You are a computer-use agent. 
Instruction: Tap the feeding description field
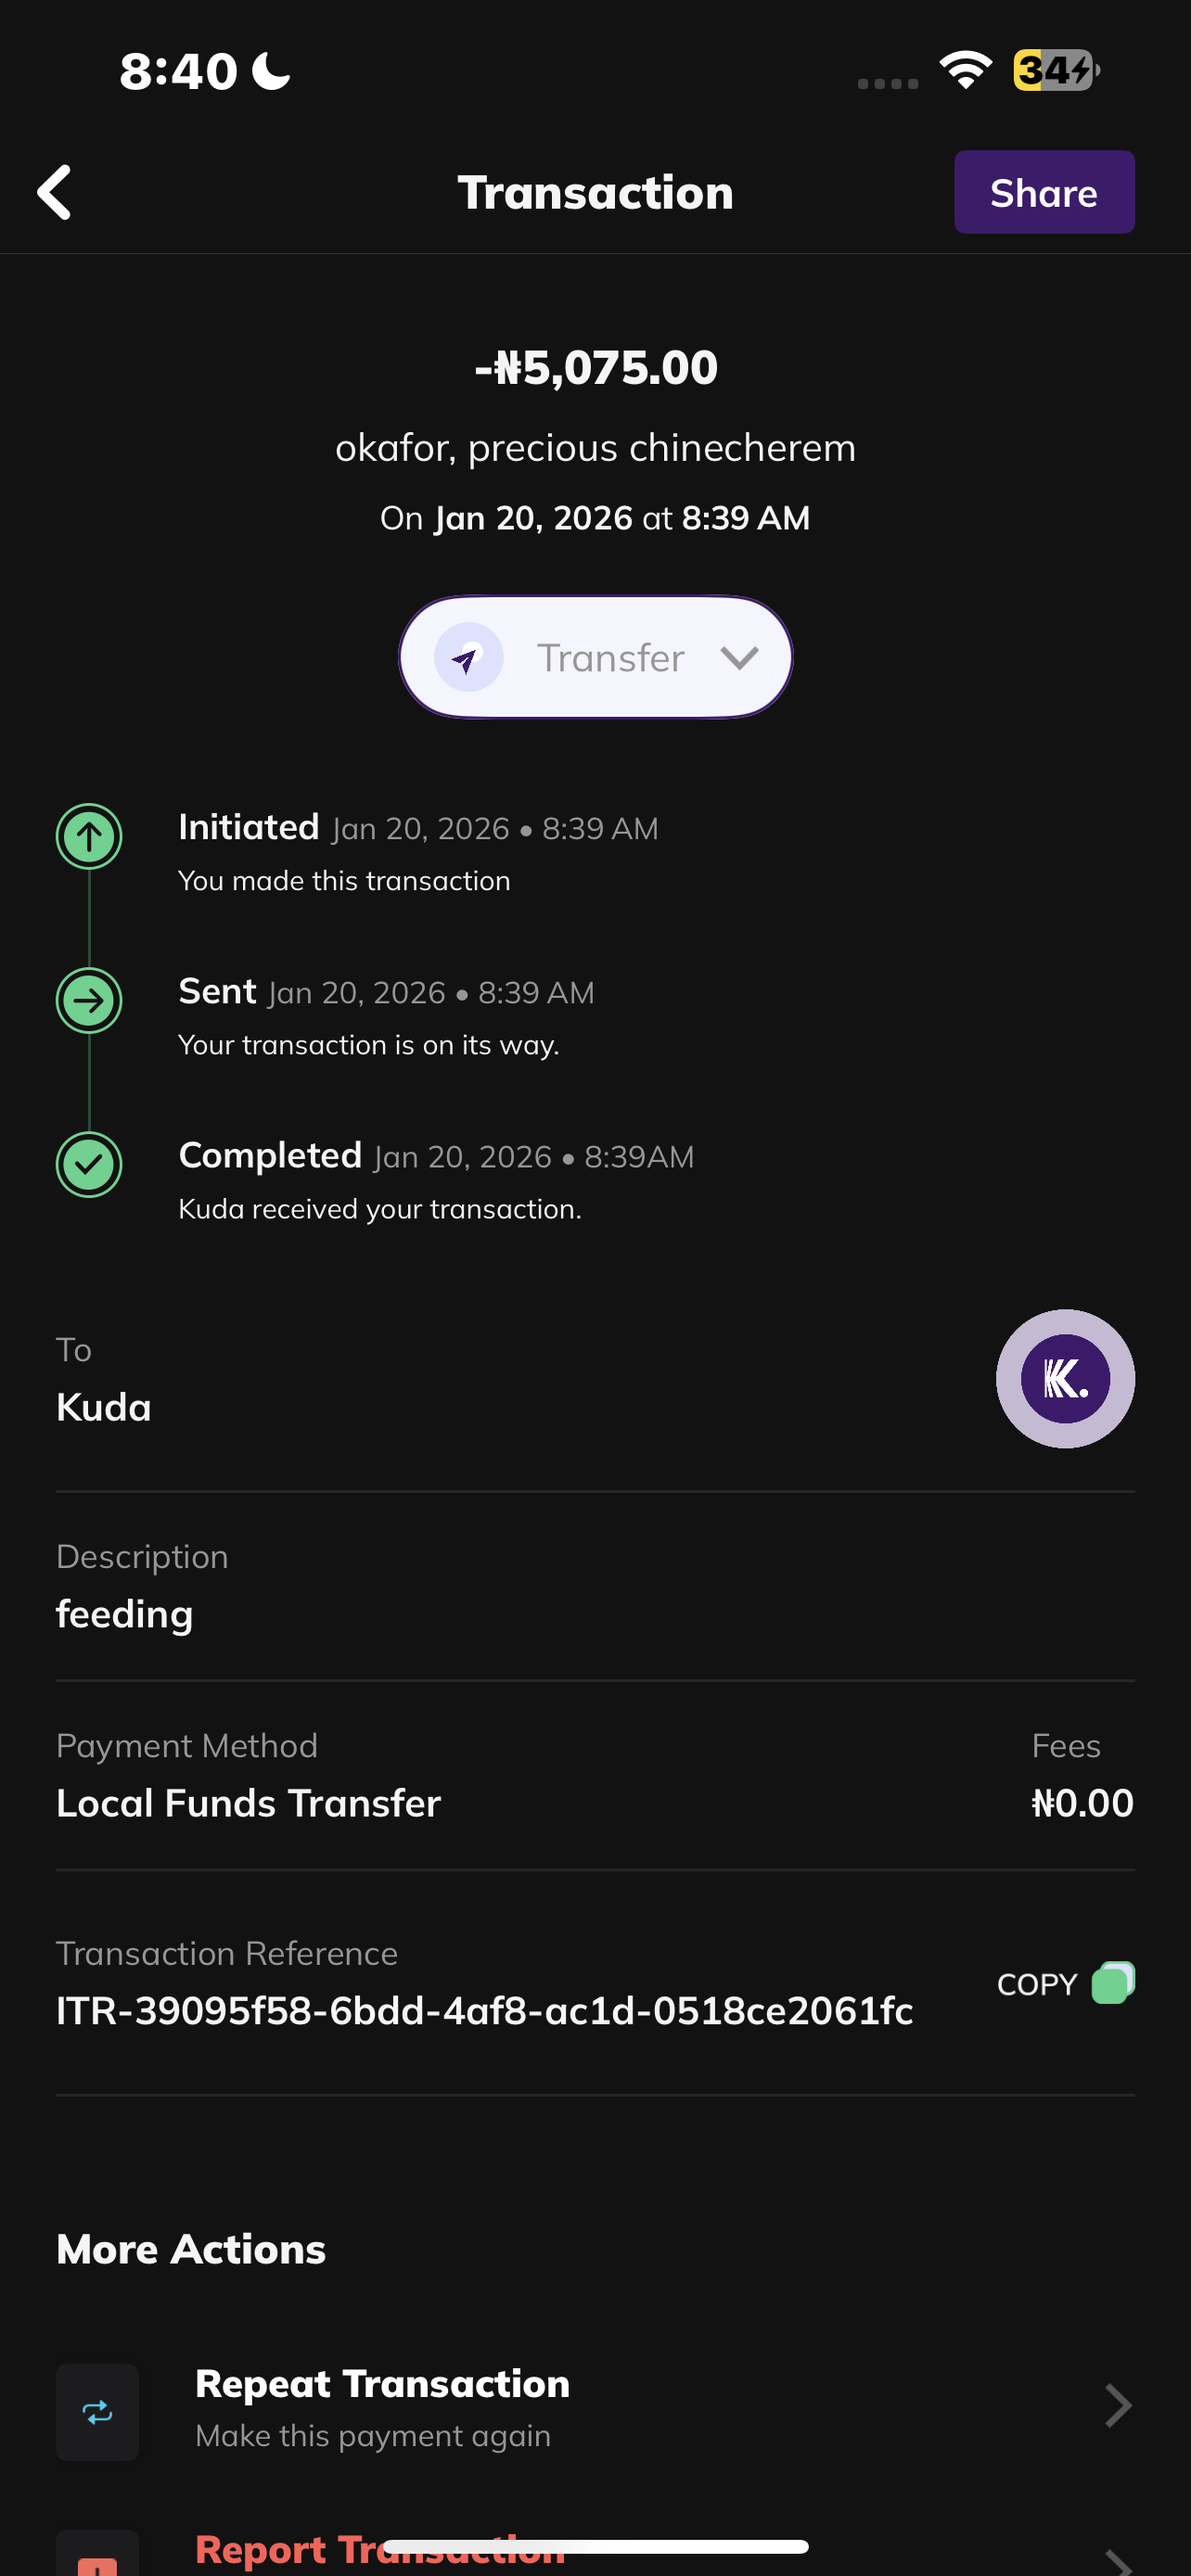[x=125, y=1614]
